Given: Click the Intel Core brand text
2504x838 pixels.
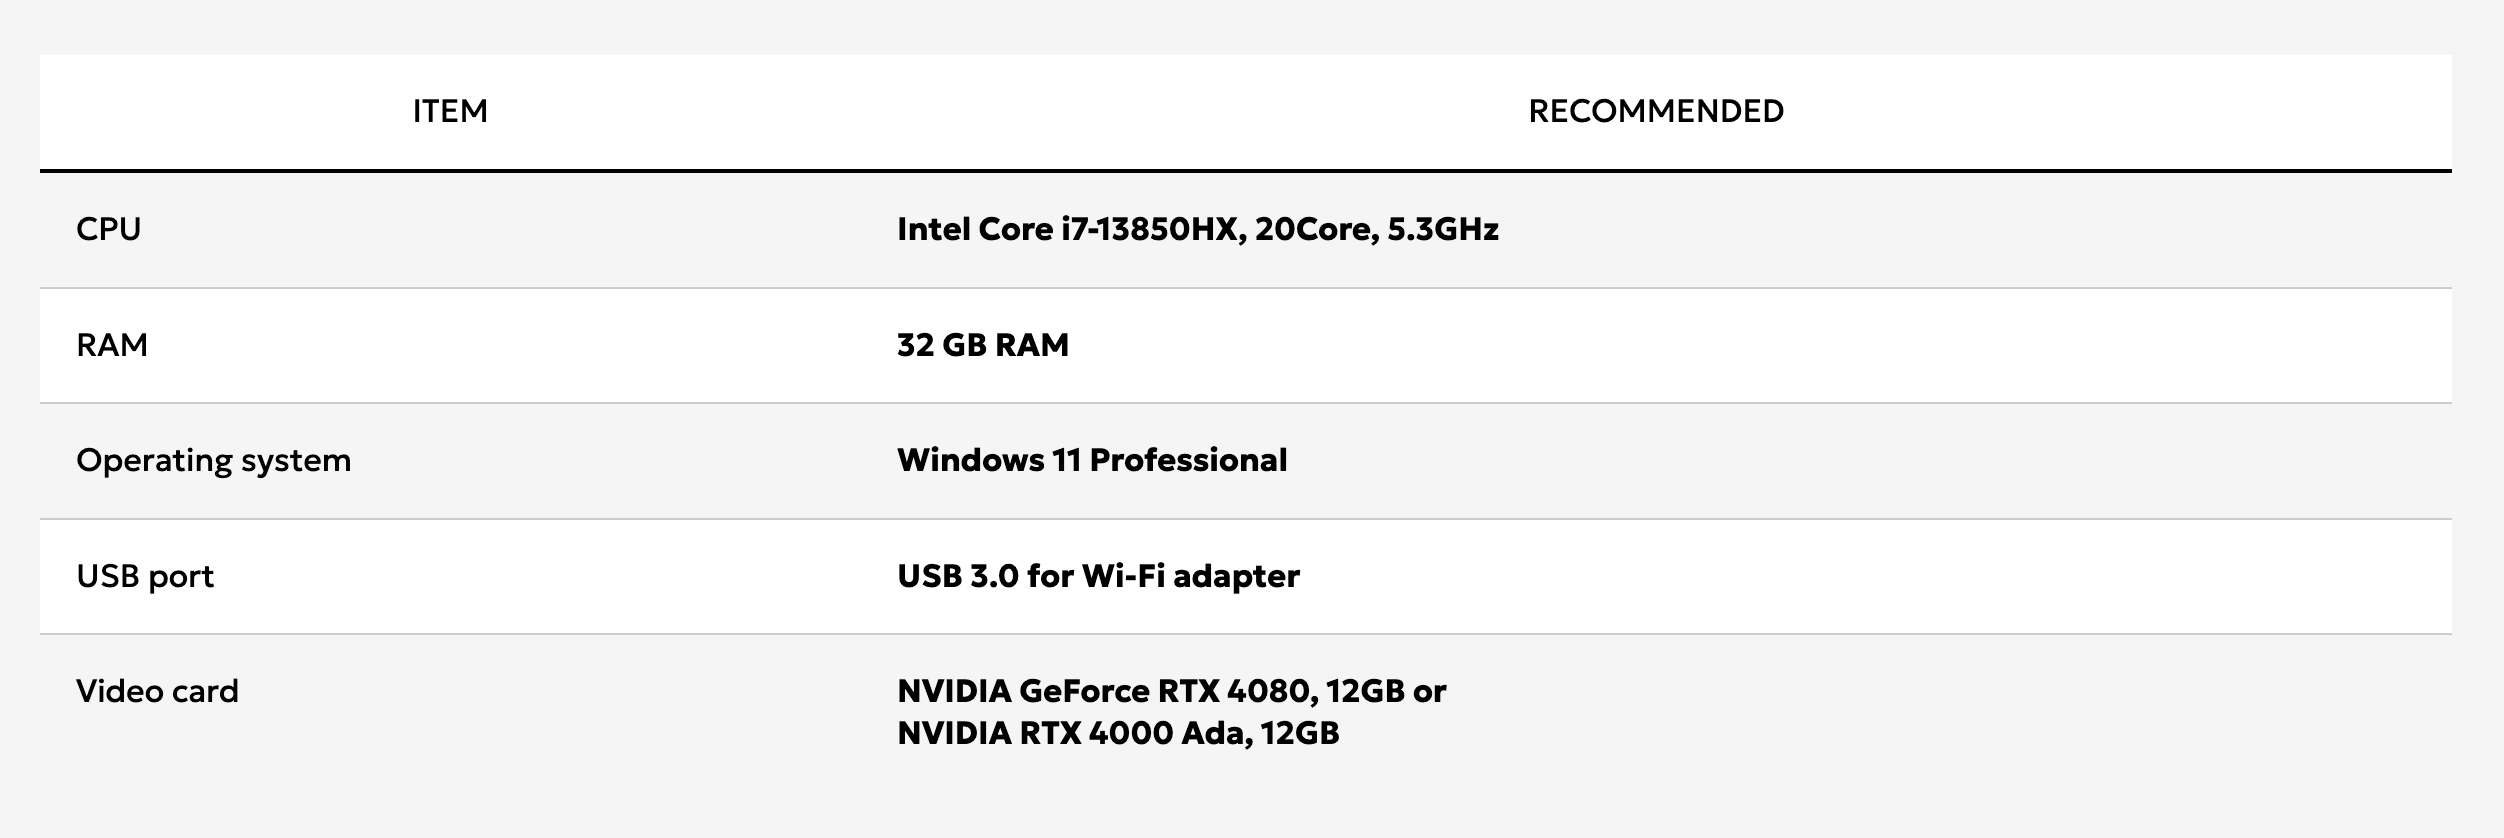Looking at the screenshot, I should 975,229.
